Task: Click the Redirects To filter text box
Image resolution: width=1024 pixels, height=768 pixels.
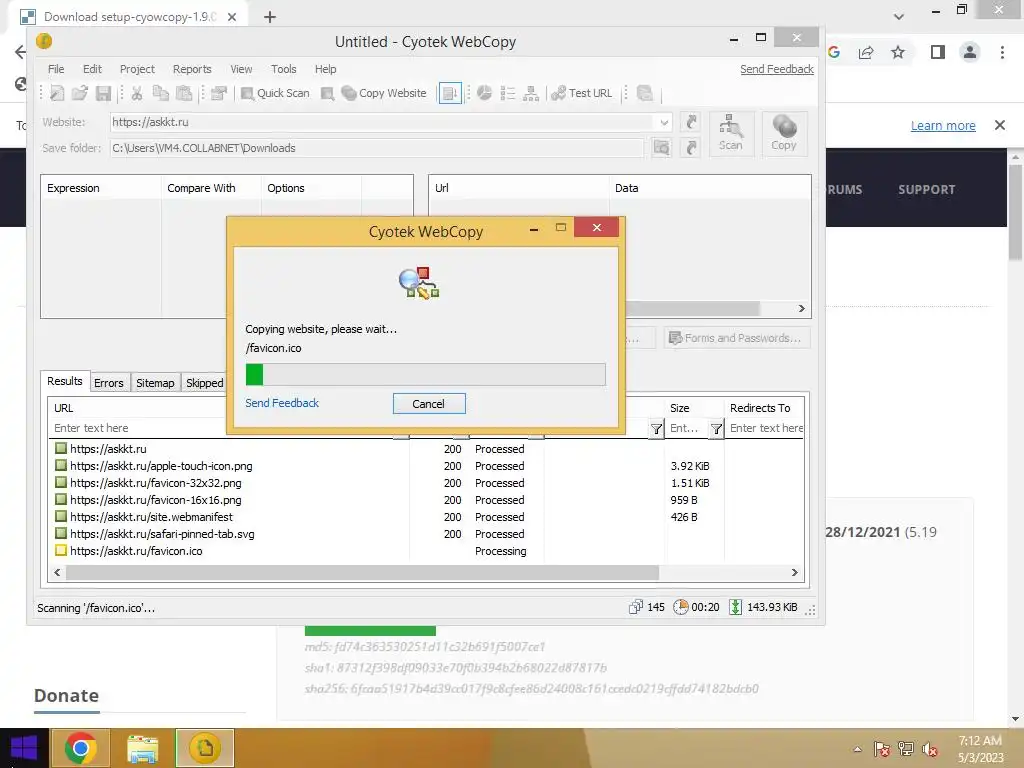Action: [x=766, y=428]
